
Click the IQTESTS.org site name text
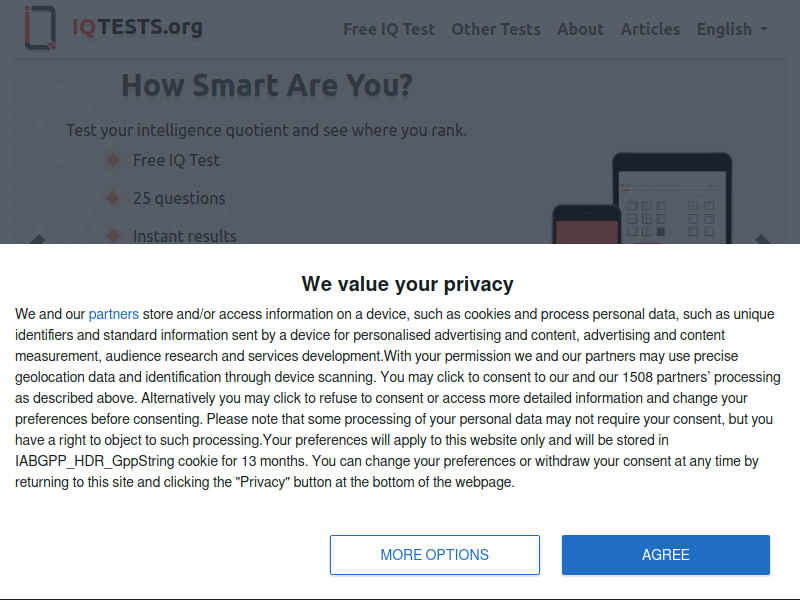coord(137,27)
